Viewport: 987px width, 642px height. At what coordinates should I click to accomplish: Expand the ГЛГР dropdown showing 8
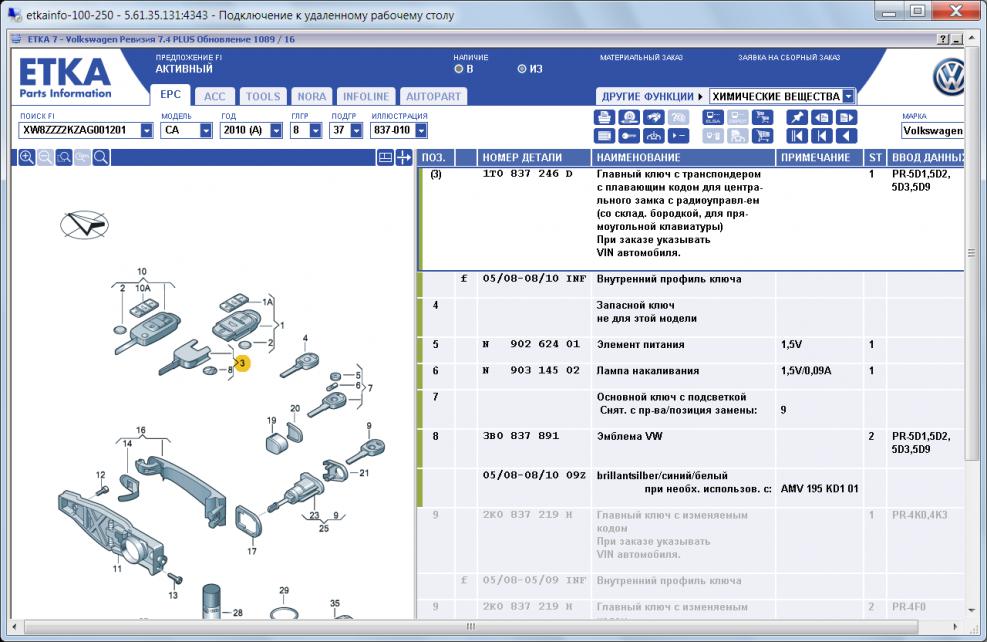point(316,130)
